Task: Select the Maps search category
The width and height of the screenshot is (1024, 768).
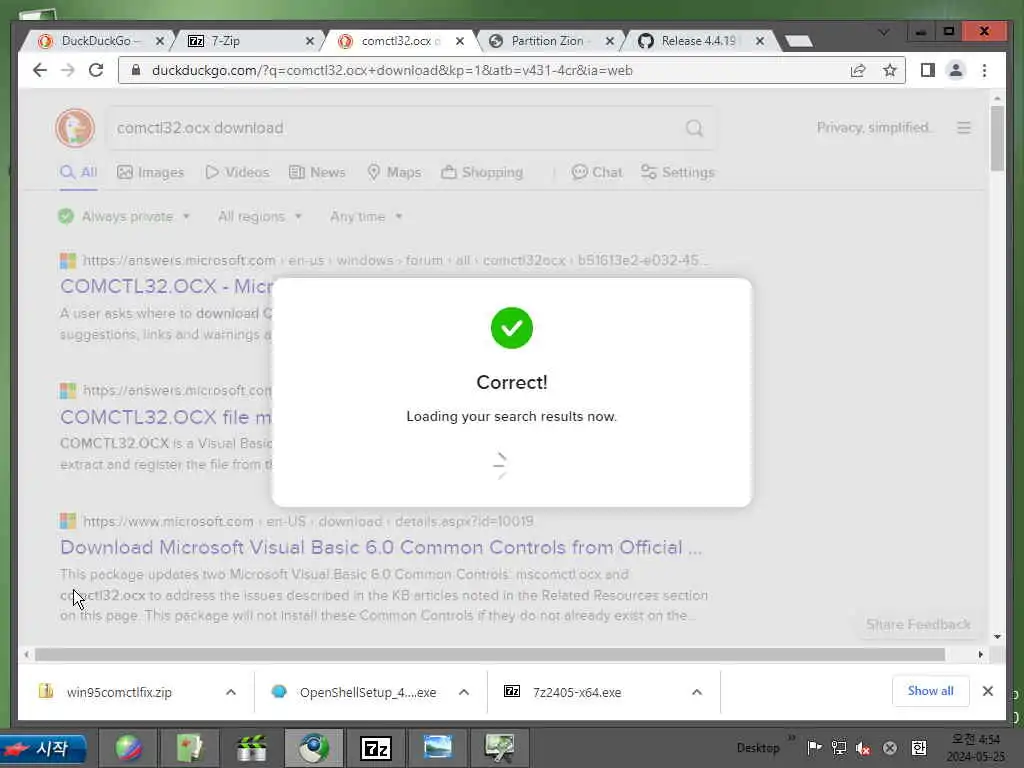Action: (x=394, y=172)
